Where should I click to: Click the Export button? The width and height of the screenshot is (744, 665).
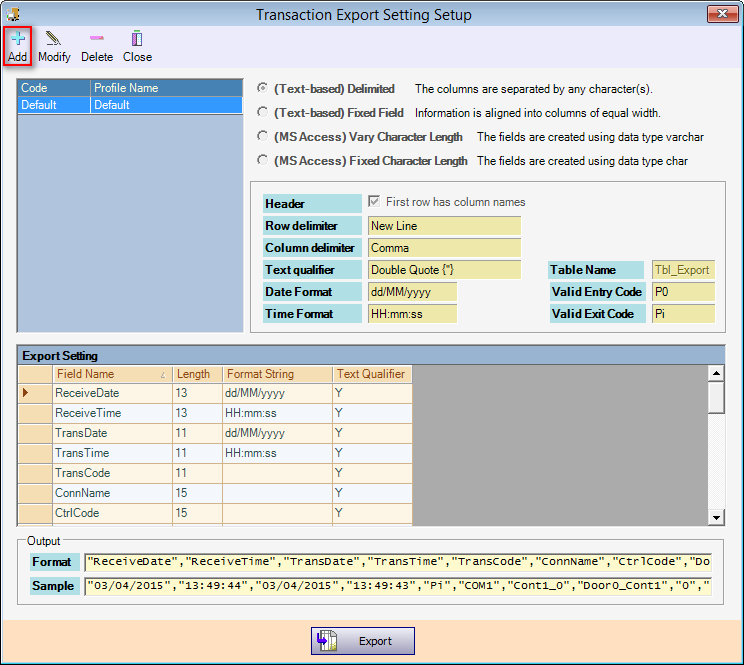(362, 641)
